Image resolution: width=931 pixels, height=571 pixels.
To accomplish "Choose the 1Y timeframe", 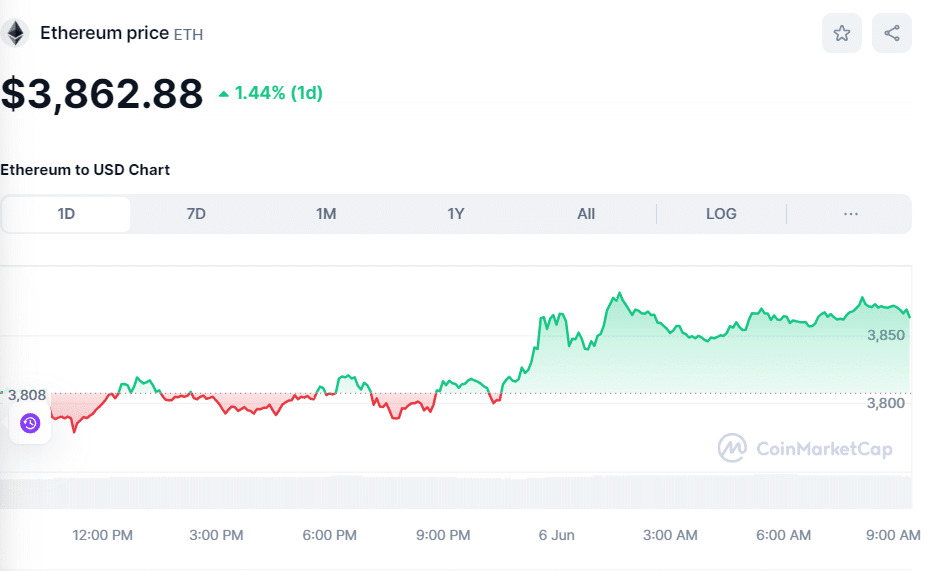I will [x=456, y=214].
